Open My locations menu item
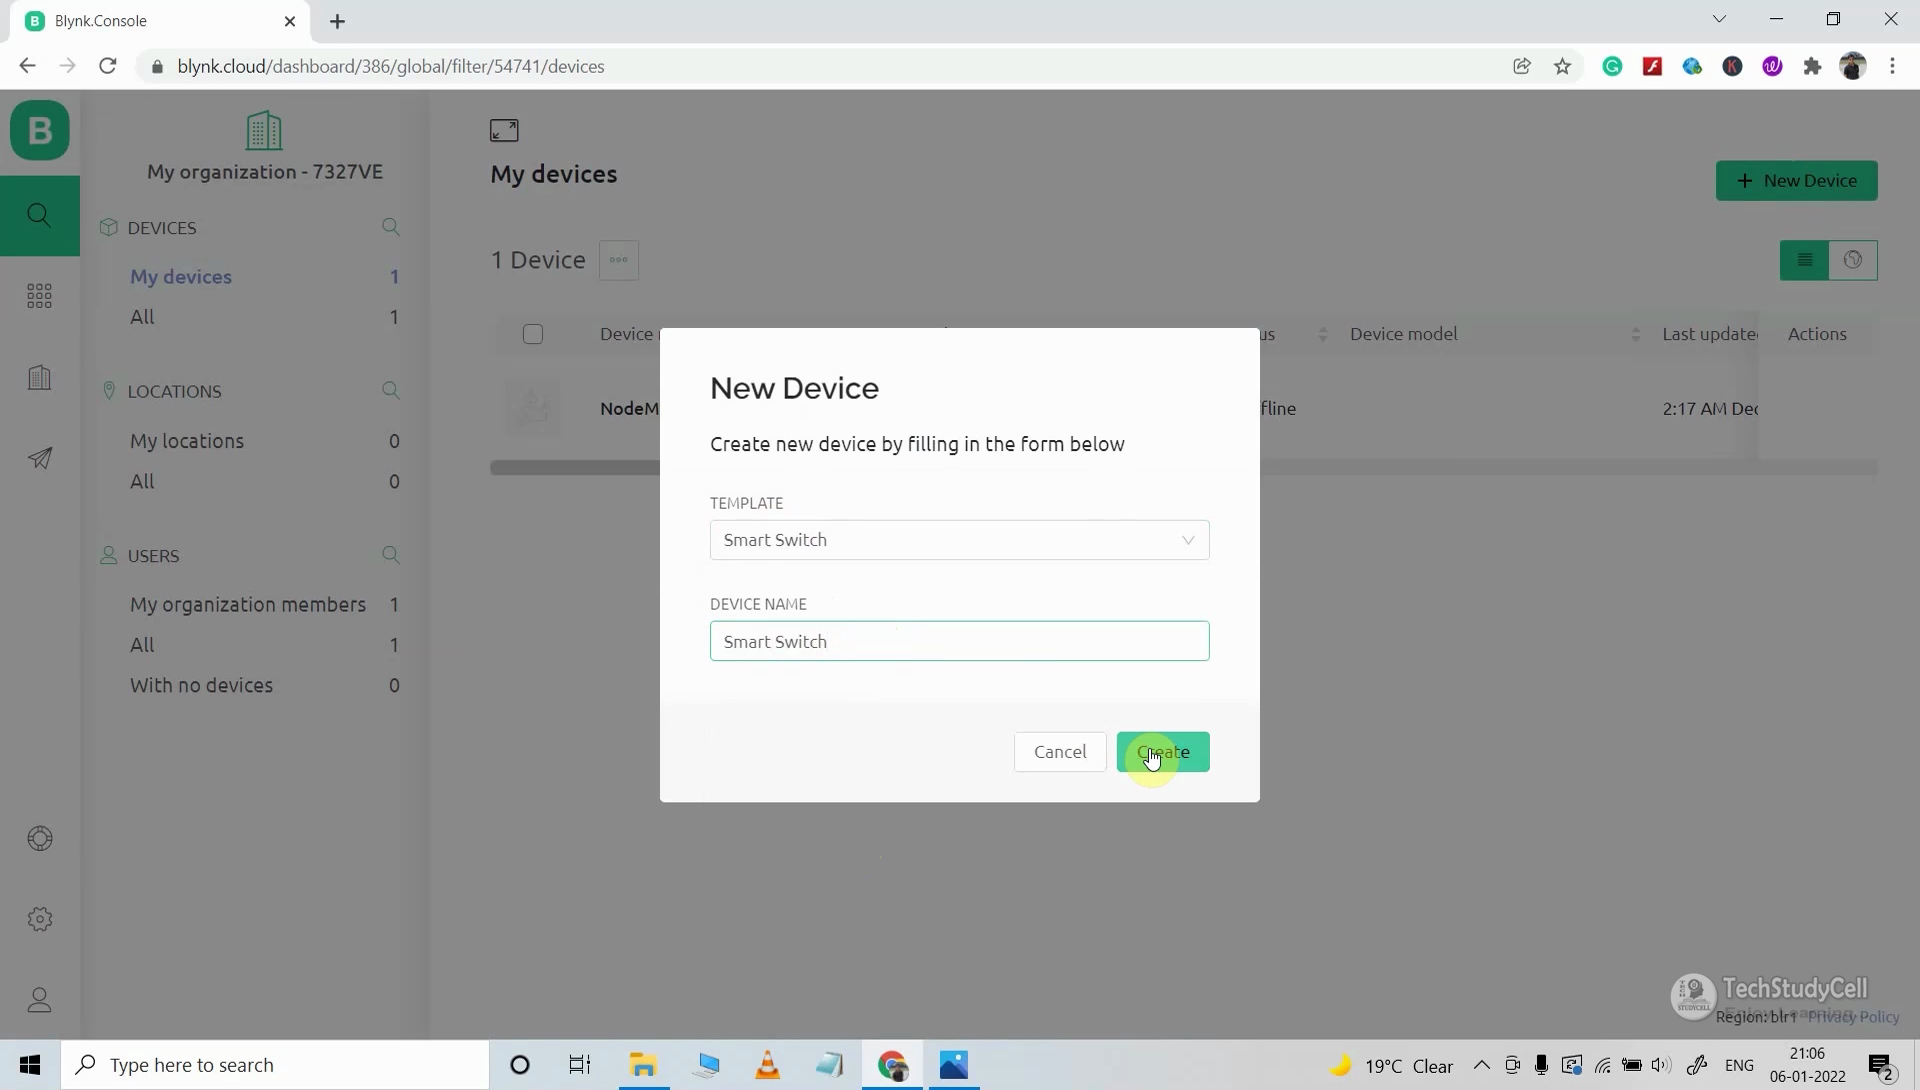Screen dimensions: 1920x1090 click(186, 440)
